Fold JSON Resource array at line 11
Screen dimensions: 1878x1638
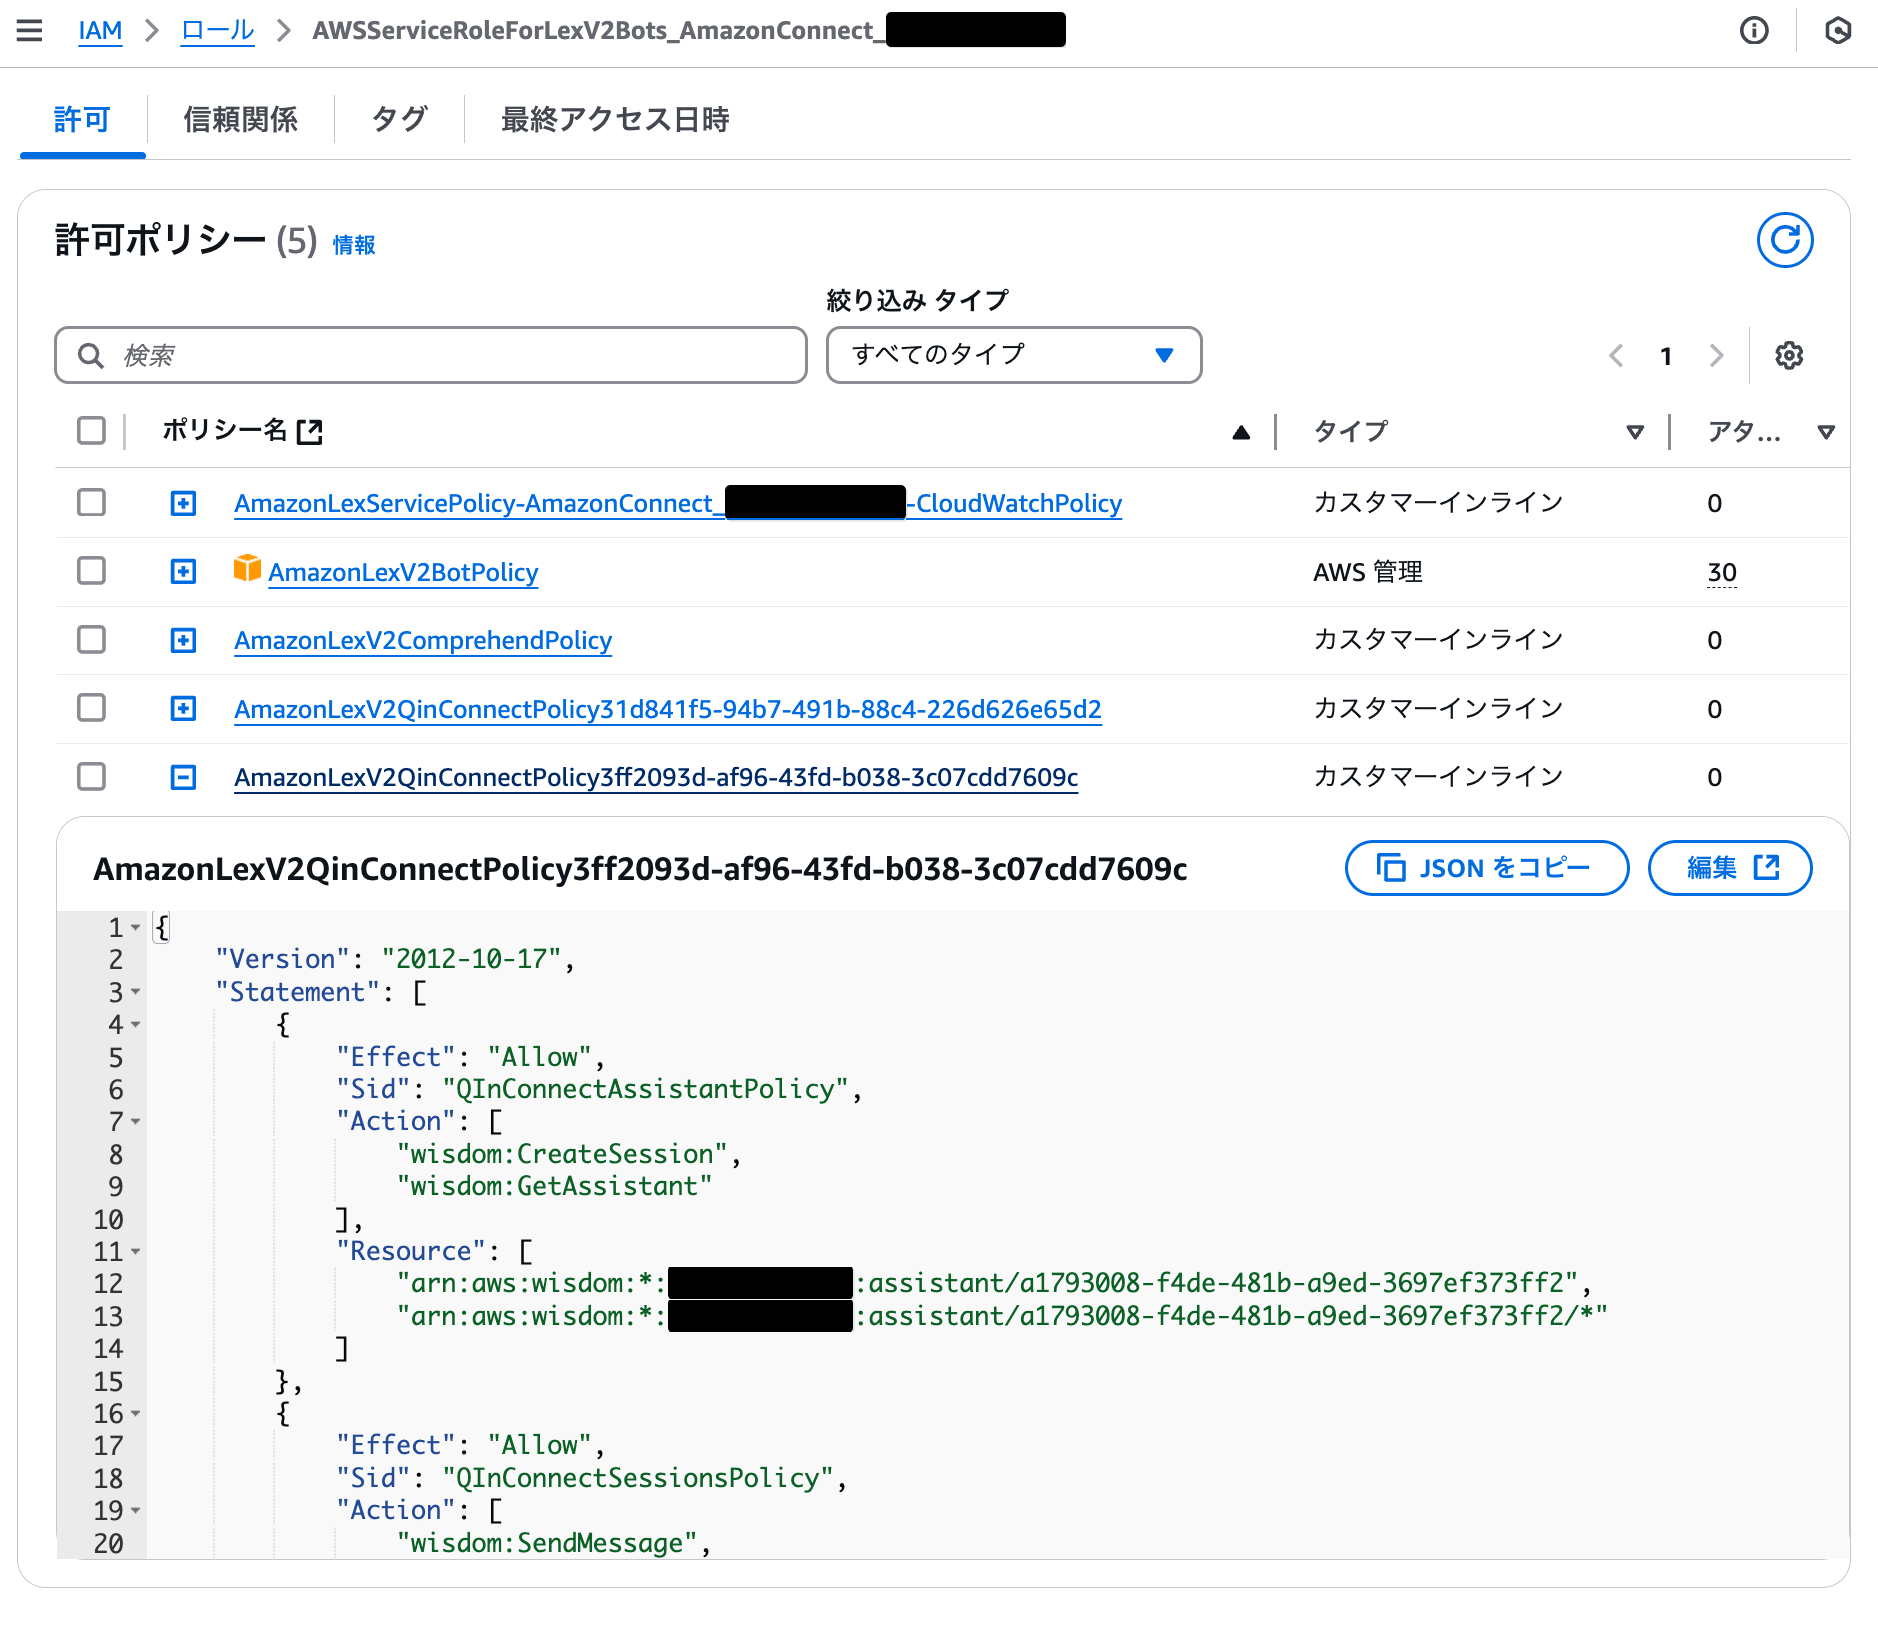point(135,1252)
